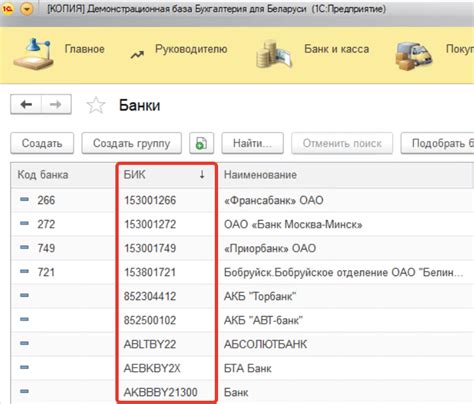Image resolution: width=474 pixels, height=404 pixels.
Task: Open the Банк и касса section
Action: [x=336, y=49]
